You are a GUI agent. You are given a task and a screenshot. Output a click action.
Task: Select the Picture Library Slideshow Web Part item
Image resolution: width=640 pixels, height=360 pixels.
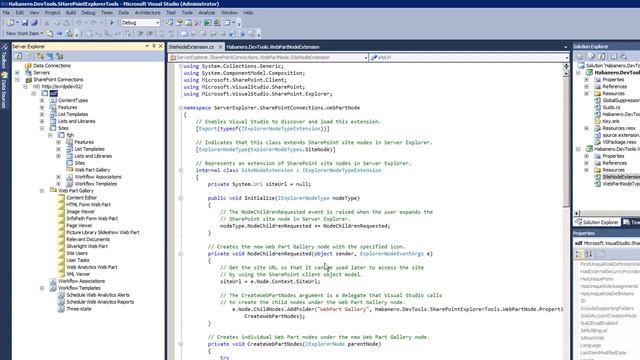coord(103,232)
